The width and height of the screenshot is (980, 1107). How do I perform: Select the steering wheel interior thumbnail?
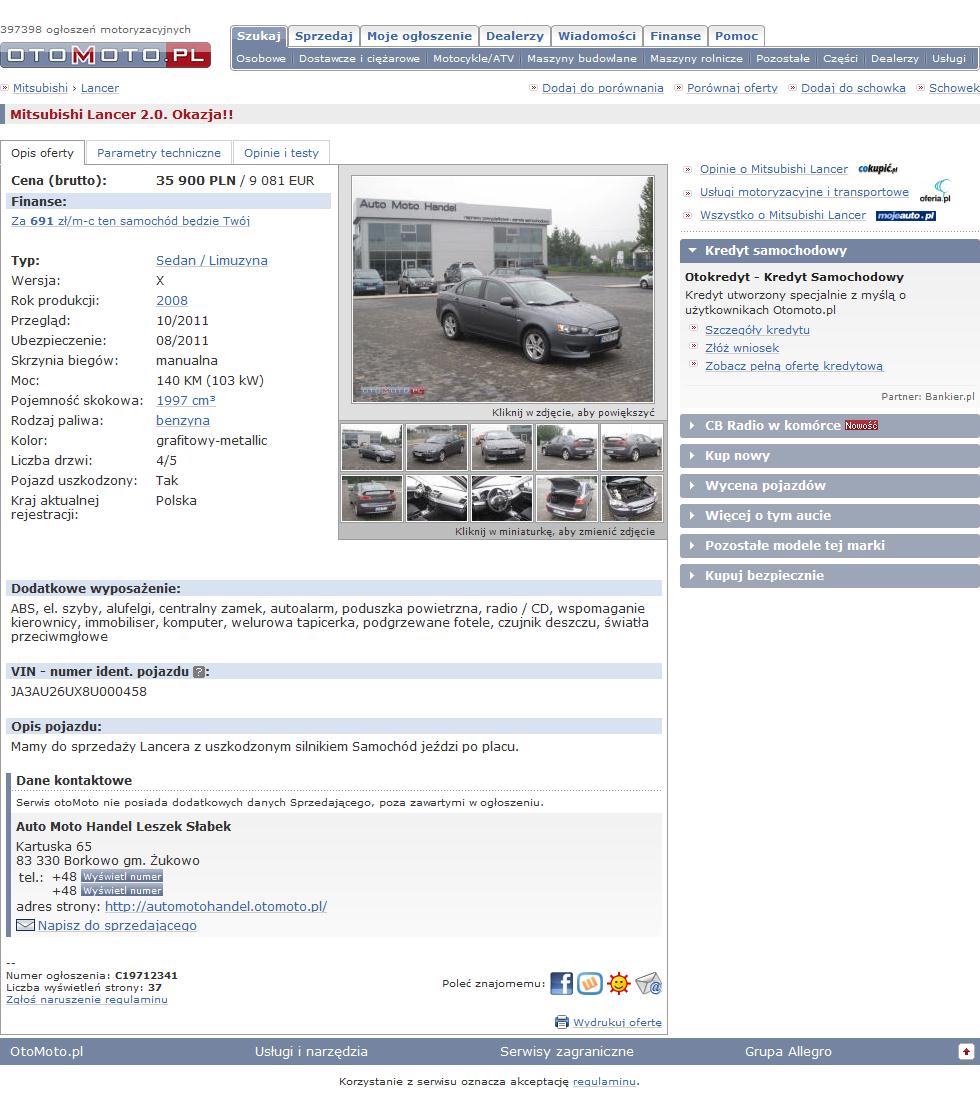(501, 498)
